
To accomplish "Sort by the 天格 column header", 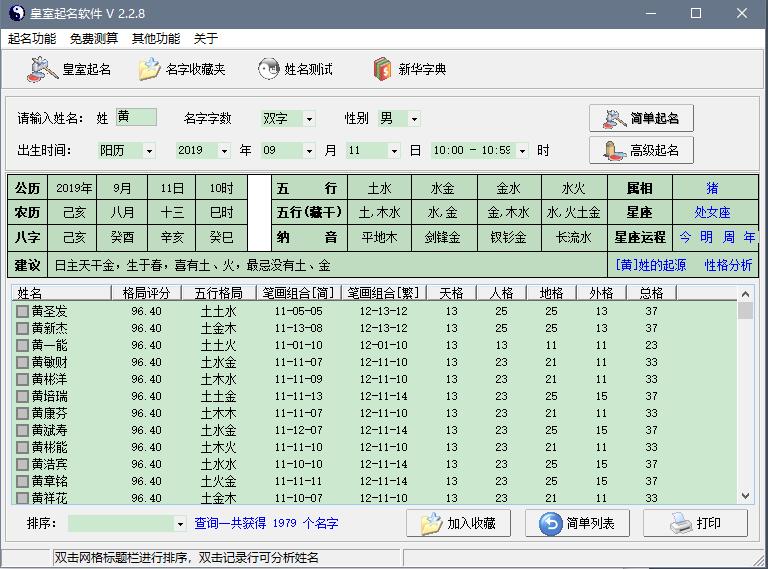I will pyautogui.click(x=451, y=293).
